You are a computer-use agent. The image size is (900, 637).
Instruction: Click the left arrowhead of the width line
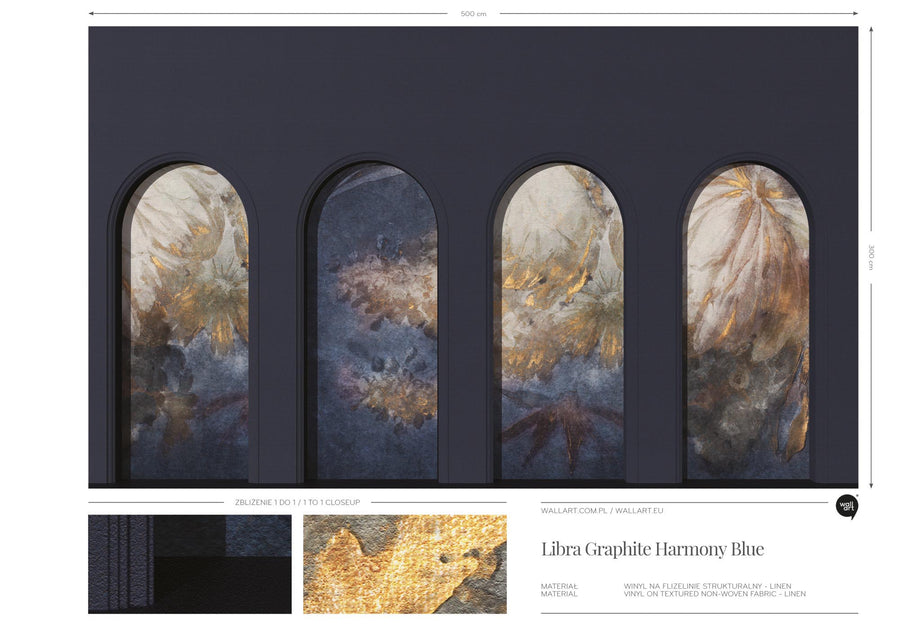91,14
